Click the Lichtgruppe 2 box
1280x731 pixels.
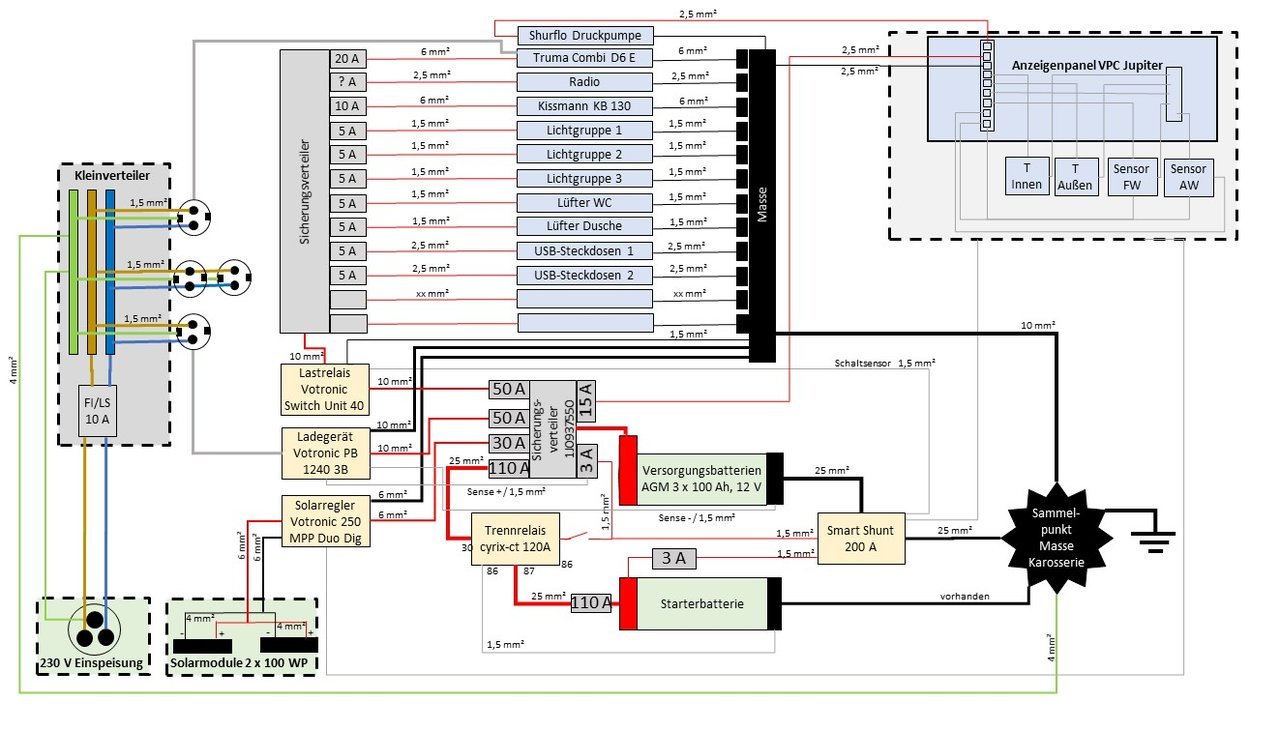click(585, 154)
